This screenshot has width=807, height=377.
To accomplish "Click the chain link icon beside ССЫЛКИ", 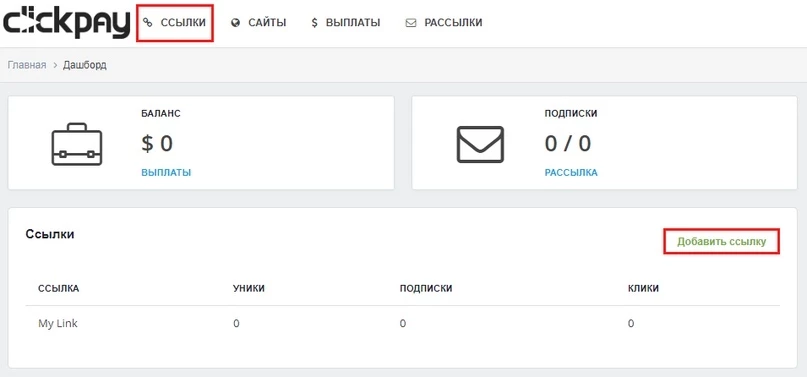I will tap(148, 23).
